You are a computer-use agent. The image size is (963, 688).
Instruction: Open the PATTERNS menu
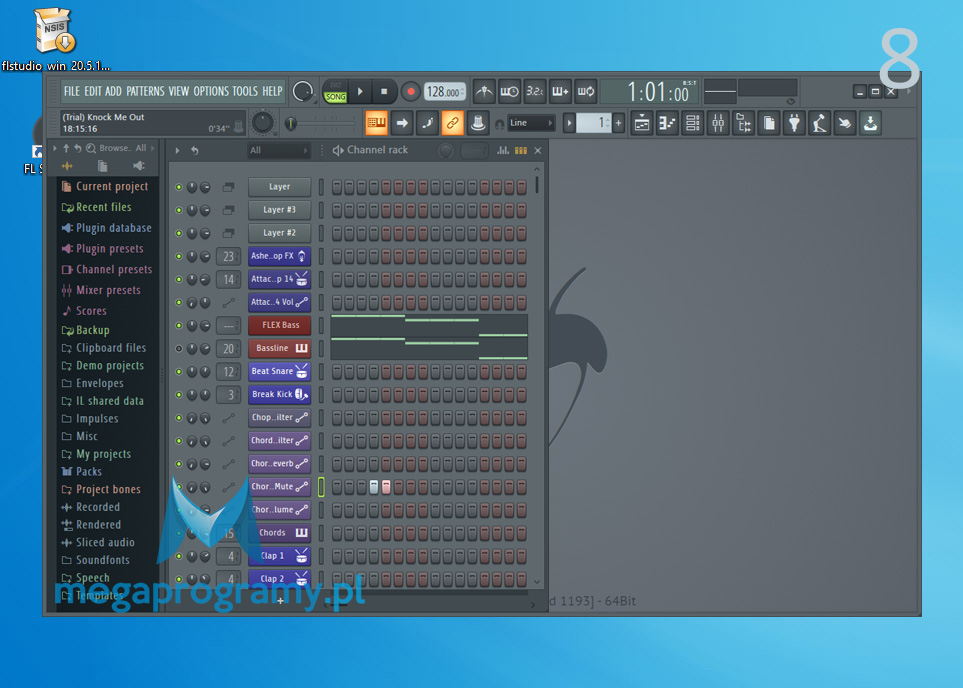pyautogui.click(x=146, y=92)
